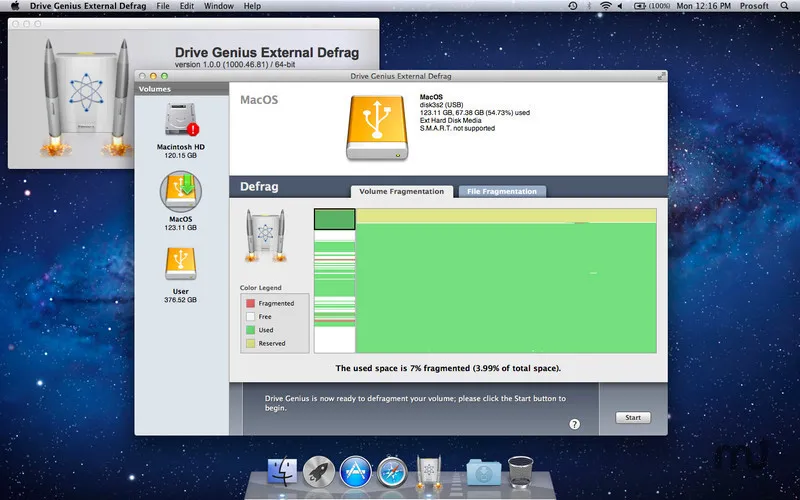This screenshot has height=500, width=800.
Task: Open Trash in the dock
Action: [520, 469]
